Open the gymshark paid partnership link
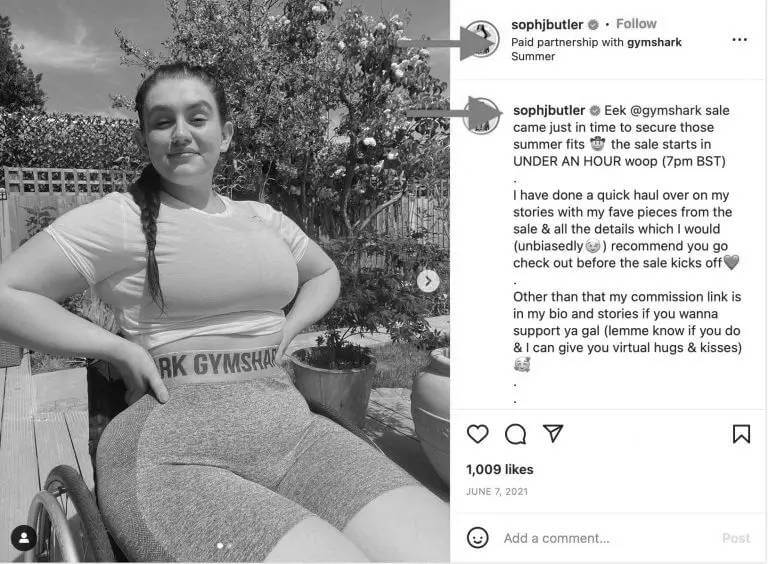Viewport: 768px width, 564px height. (654, 42)
